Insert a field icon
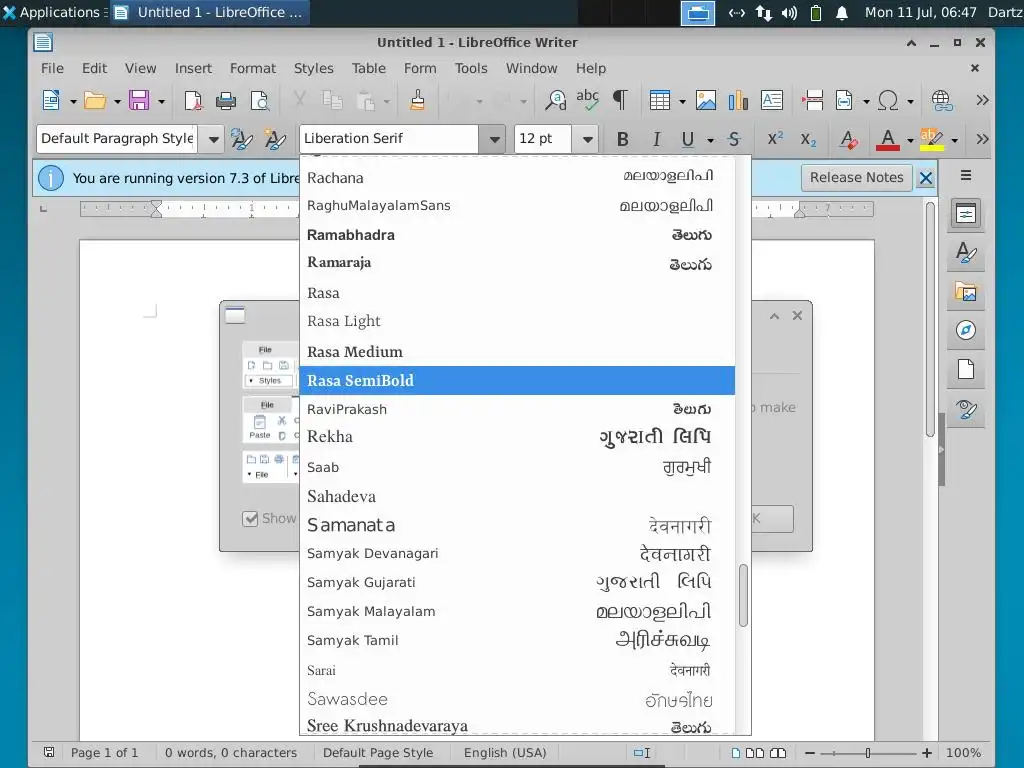Screen dimensions: 1024x768 point(844,101)
